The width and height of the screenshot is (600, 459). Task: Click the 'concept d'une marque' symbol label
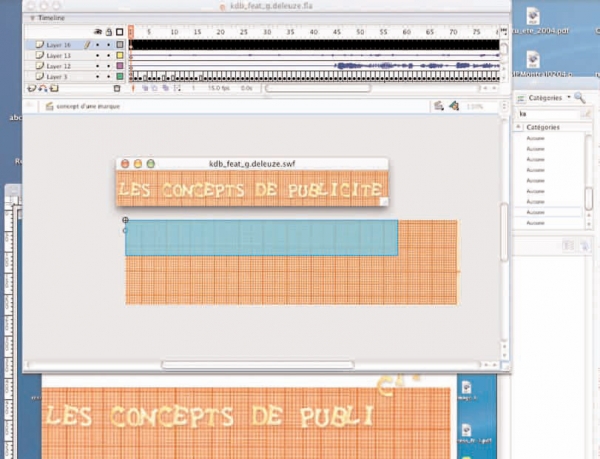coord(88,106)
